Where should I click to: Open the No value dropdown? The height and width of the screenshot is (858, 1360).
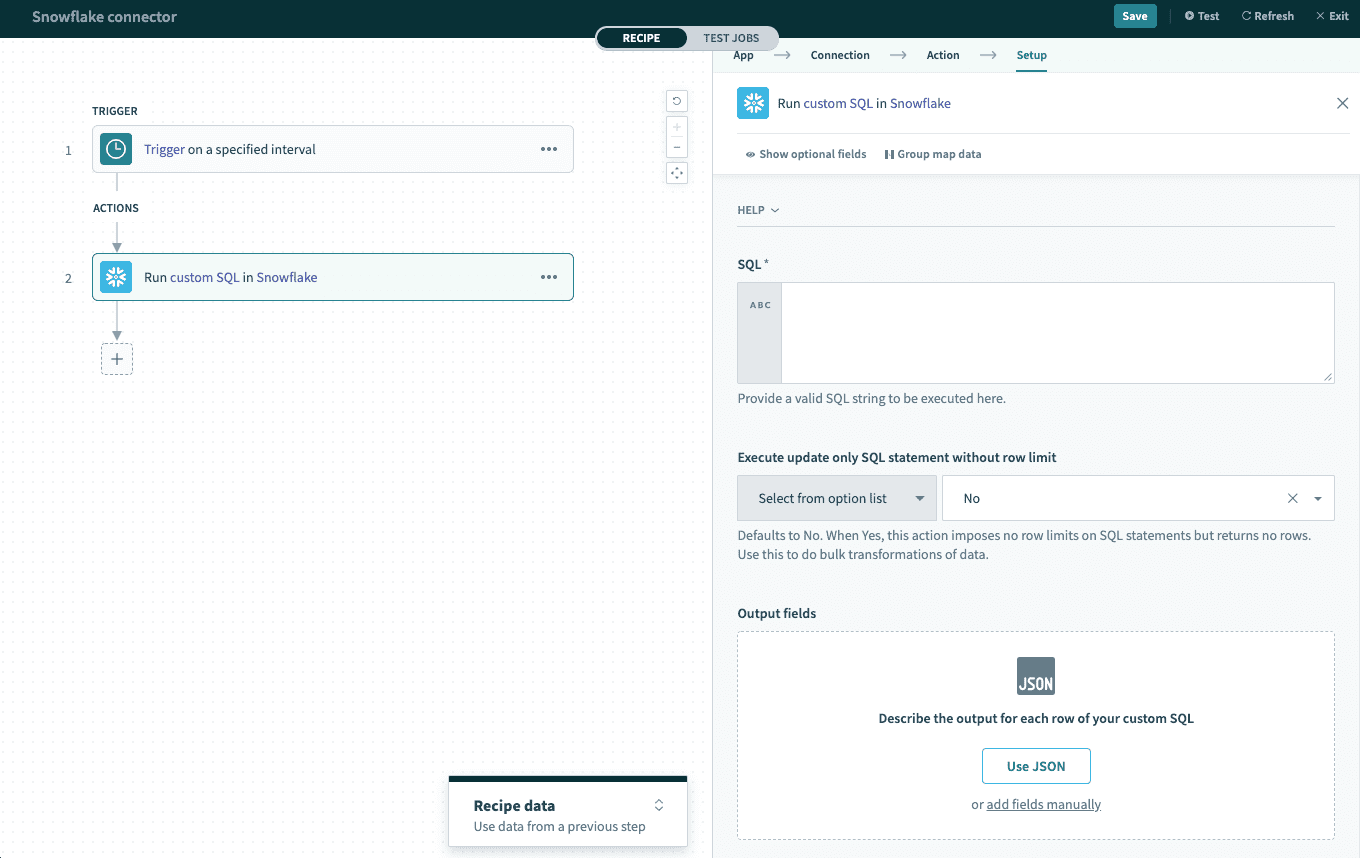coord(1320,497)
